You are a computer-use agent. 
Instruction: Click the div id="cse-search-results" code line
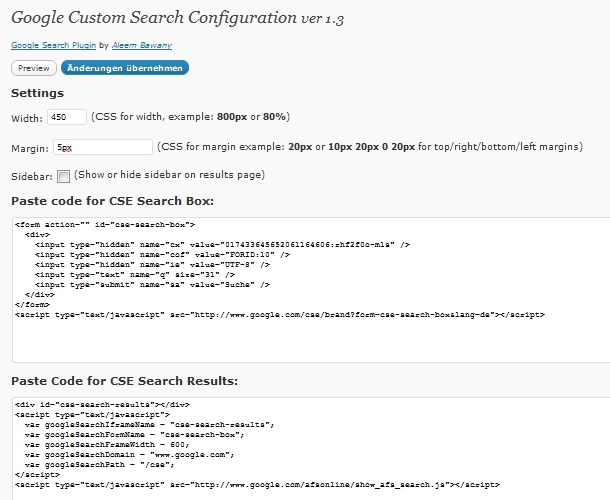click(x=102, y=405)
